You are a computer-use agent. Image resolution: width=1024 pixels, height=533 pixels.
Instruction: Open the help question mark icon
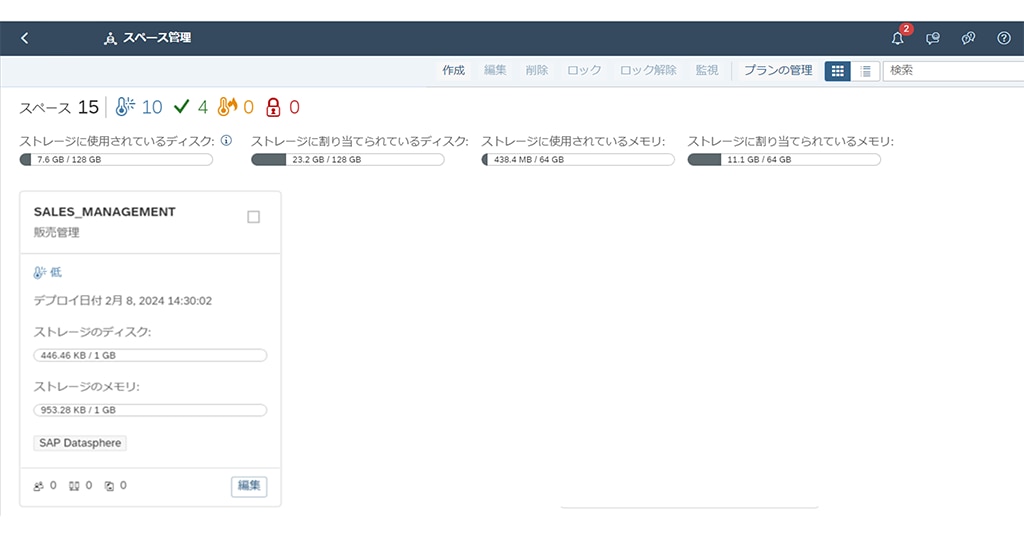click(x=1003, y=38)
